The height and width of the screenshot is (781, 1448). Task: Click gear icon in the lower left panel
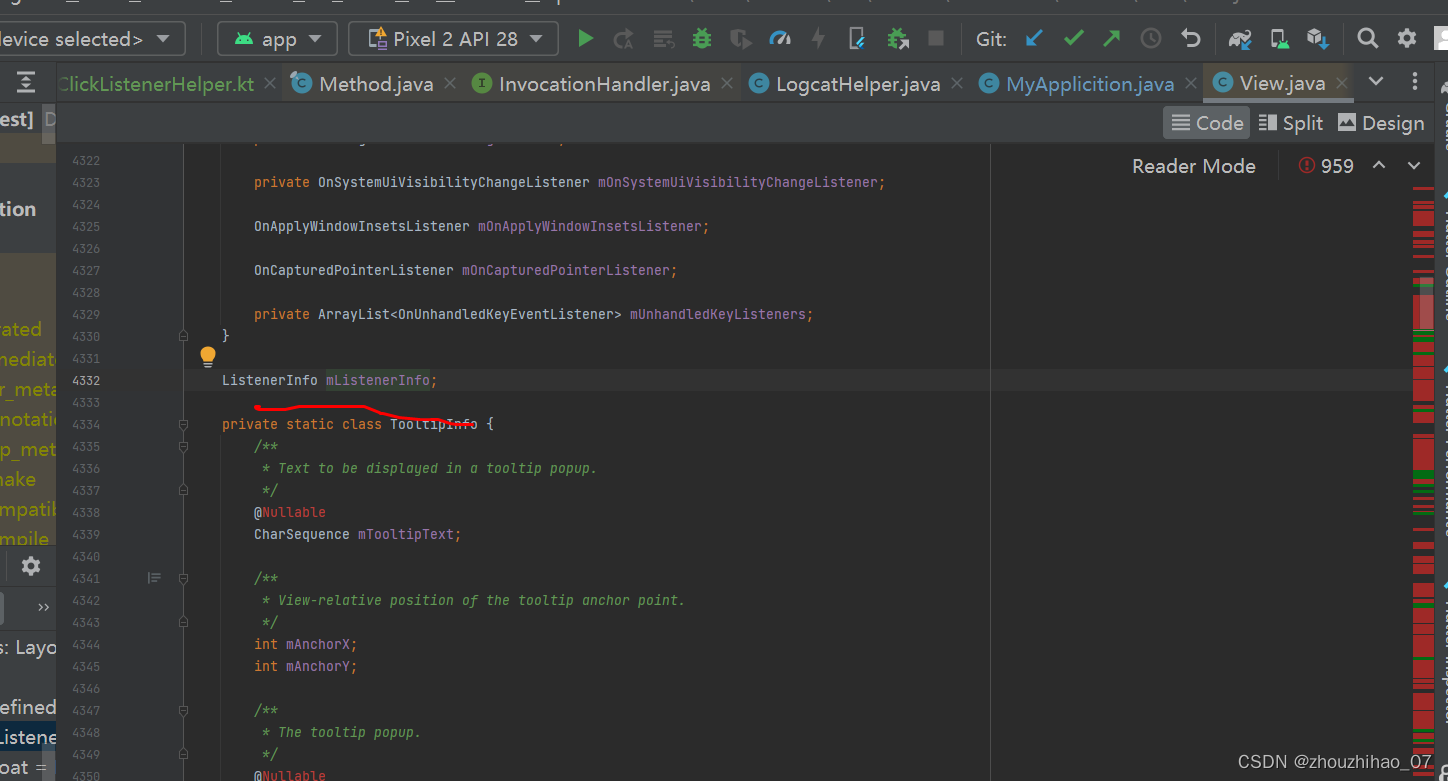coord(31,566)
